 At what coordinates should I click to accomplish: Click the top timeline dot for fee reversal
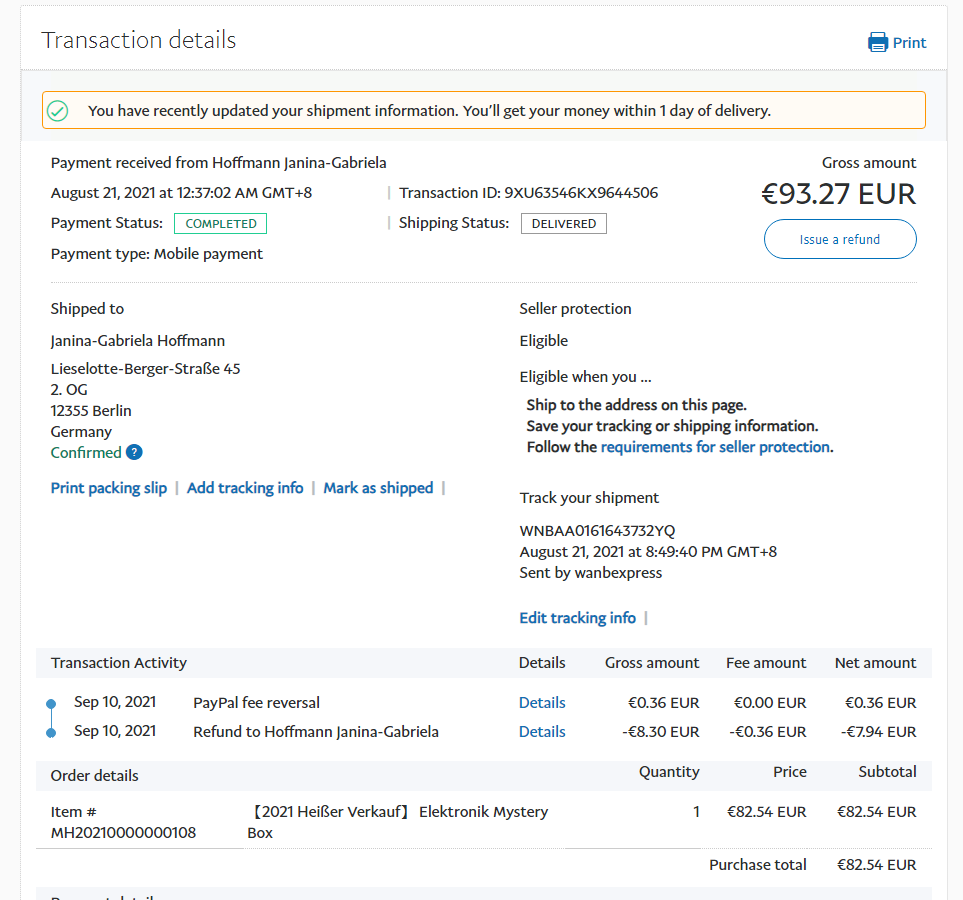click(51, 704)
